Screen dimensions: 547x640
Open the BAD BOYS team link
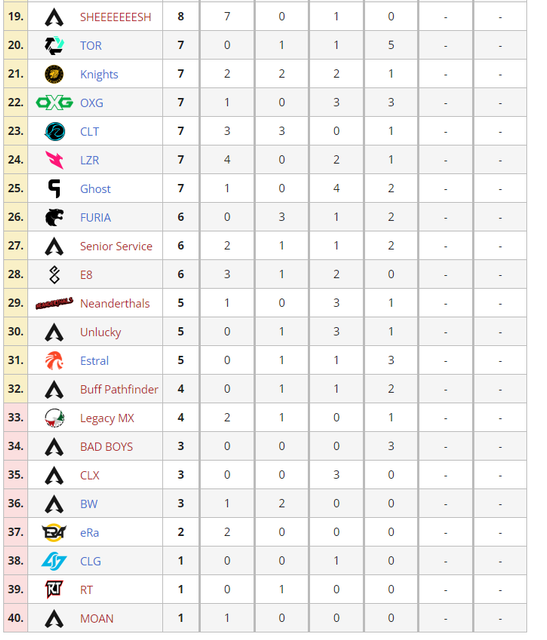(x=107, y=447)
